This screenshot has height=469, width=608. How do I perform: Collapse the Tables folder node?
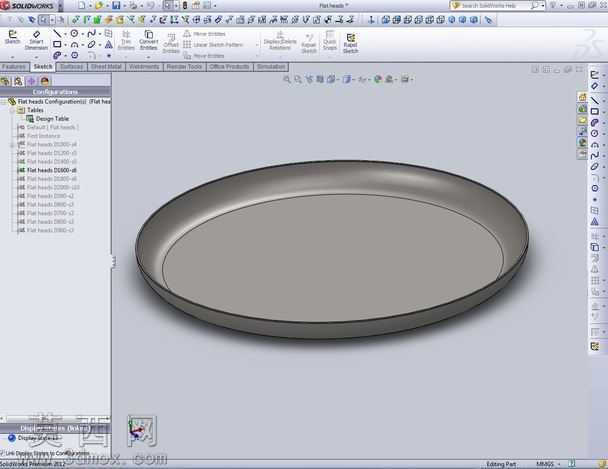(x=12, y=110)
